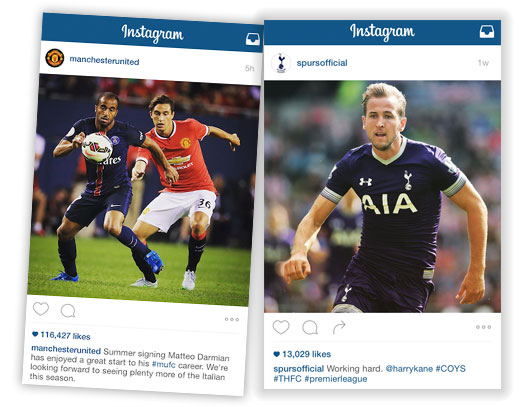Open Tottenham crest profile picture
Screen dimensions: 526x407
281,63
